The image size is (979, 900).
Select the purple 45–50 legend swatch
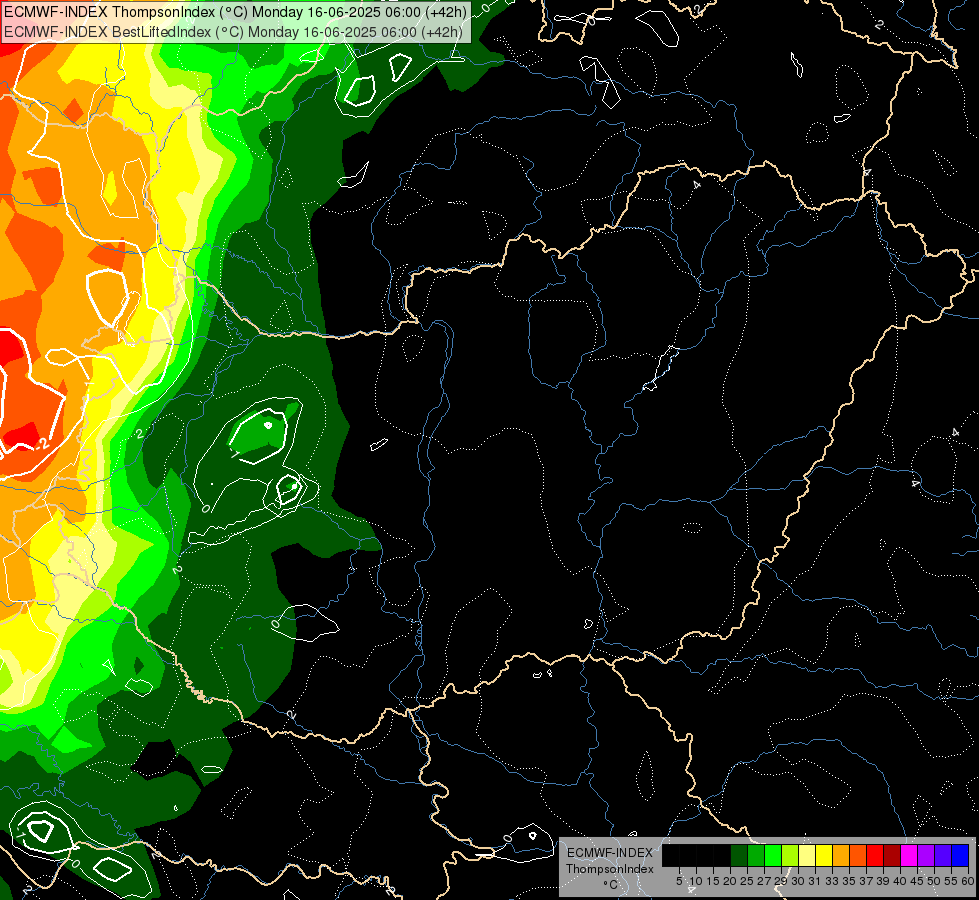926,855
